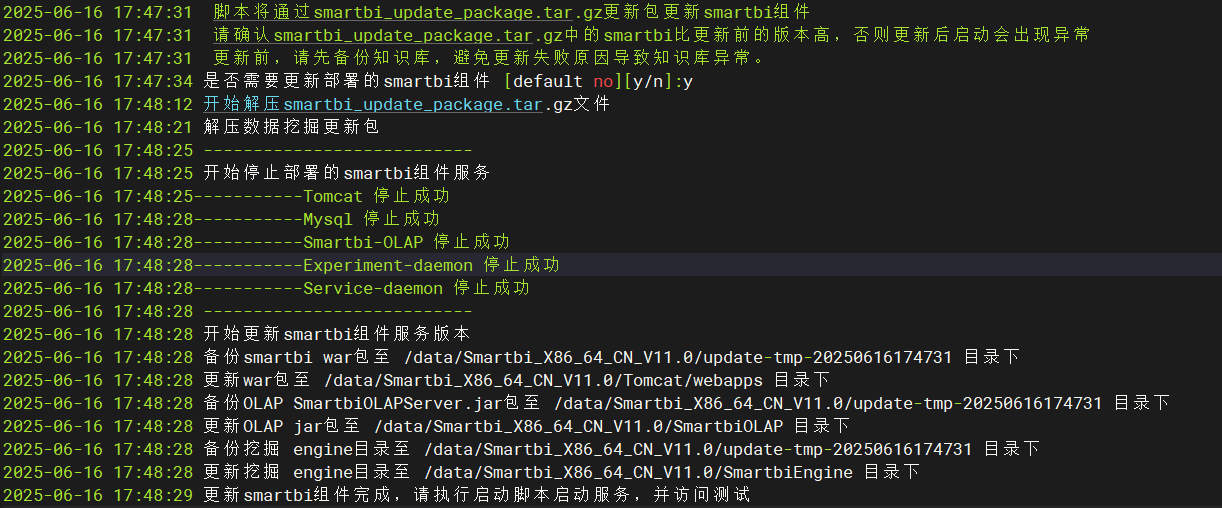Click the timestamp 2025-06-16 17:48:29
The height and width of the screenshot is (508, 1222).
click(x=98, y=495)
